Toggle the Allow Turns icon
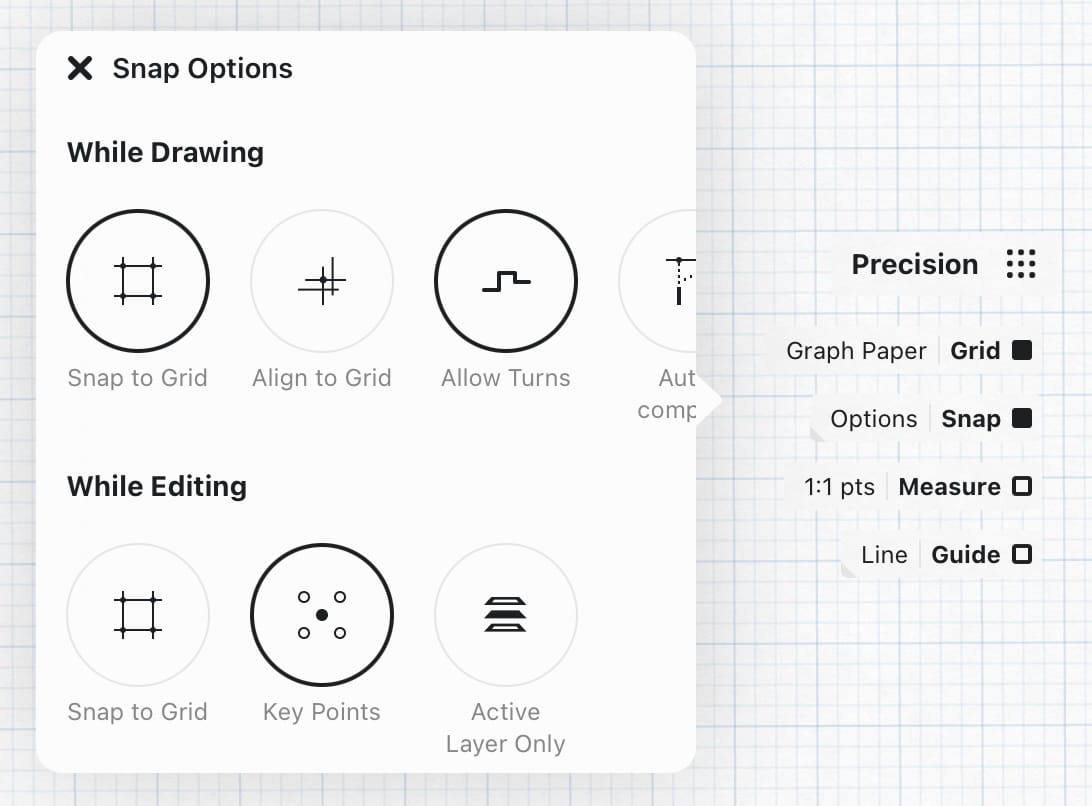Viewport: 1092px width, 806px height. point(506,281)
